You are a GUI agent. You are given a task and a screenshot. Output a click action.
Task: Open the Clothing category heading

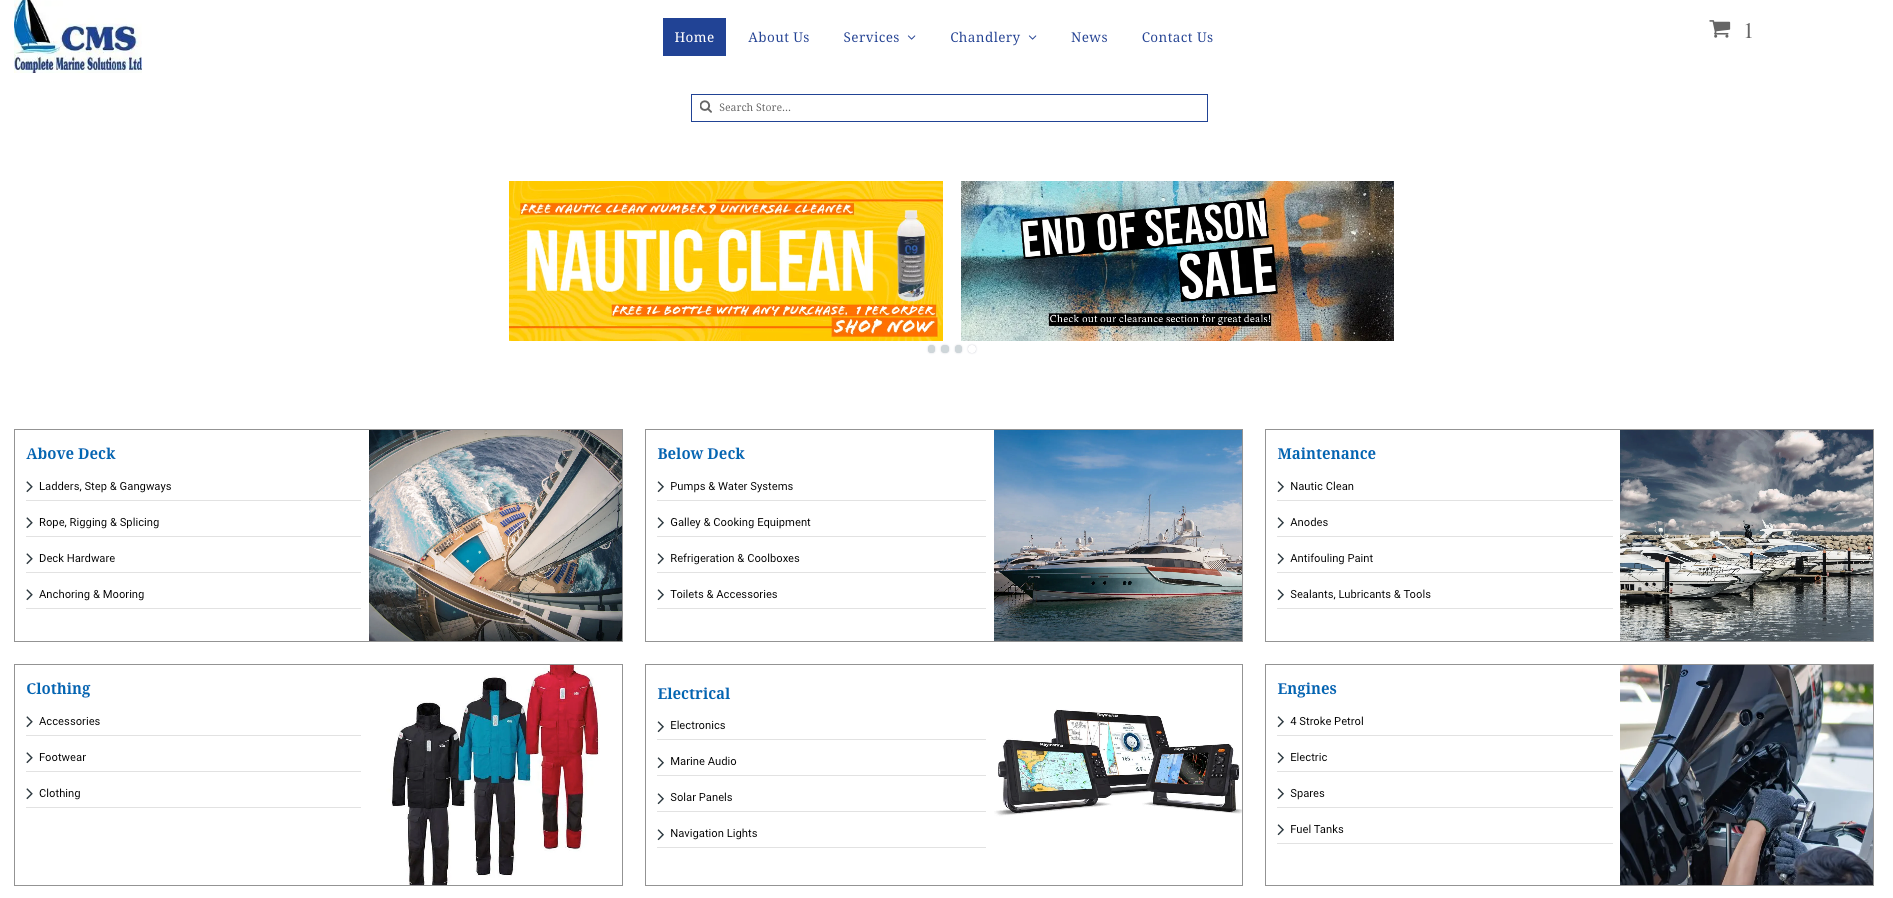click(58, 688)
